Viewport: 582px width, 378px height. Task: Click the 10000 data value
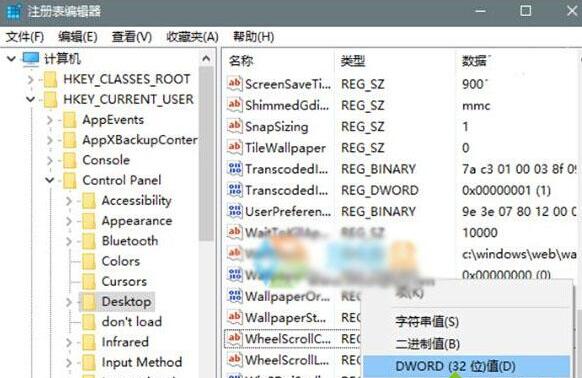(x=480, y=233)
